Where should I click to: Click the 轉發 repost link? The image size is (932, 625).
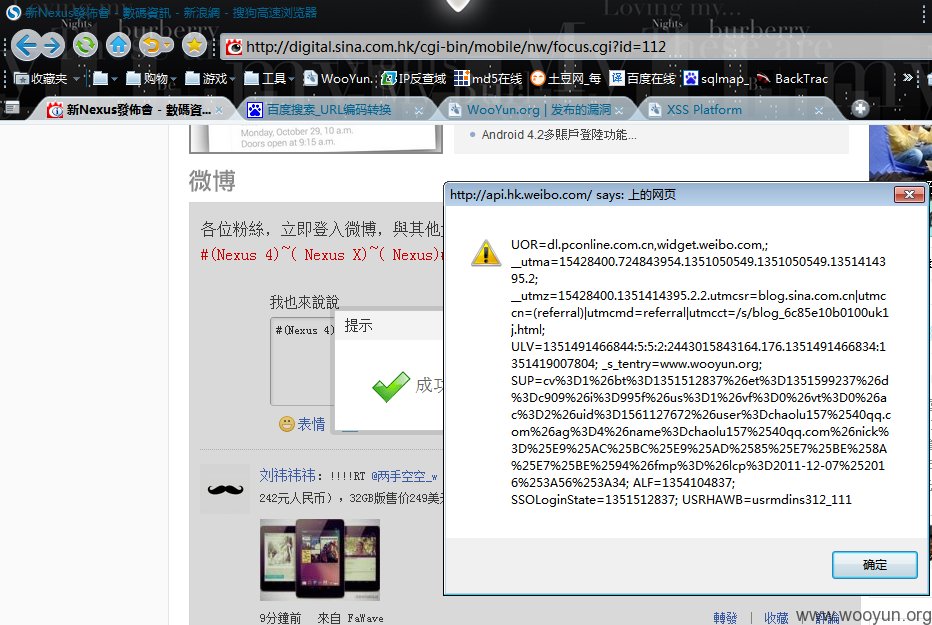(x=725, y=618)
